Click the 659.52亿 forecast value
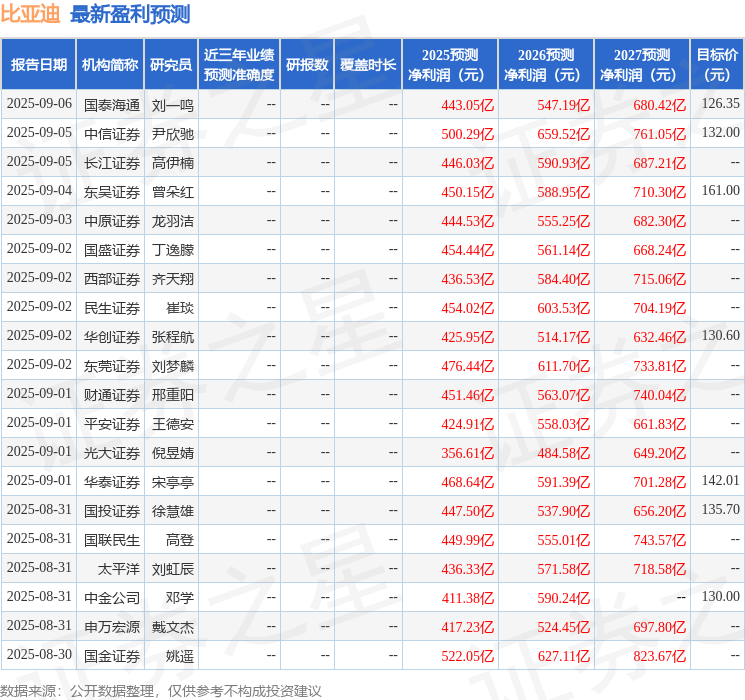The image size is (745, 700). click(564, 134)
